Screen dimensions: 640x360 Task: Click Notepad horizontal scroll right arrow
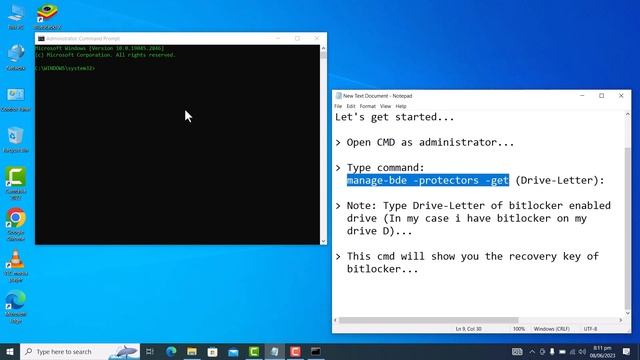click(621, 320)
